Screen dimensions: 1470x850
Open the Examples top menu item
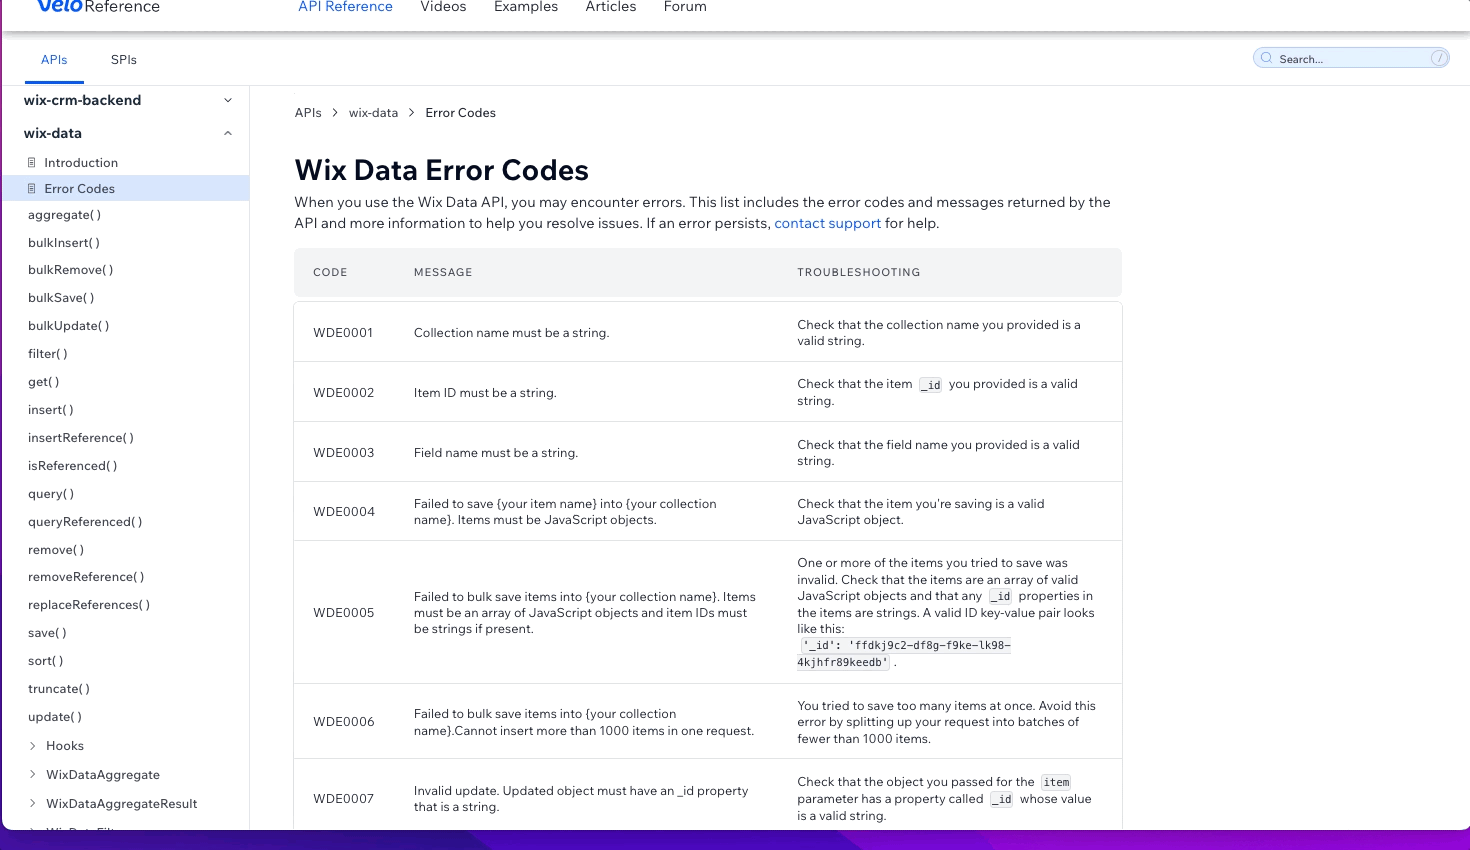point(526,7)
